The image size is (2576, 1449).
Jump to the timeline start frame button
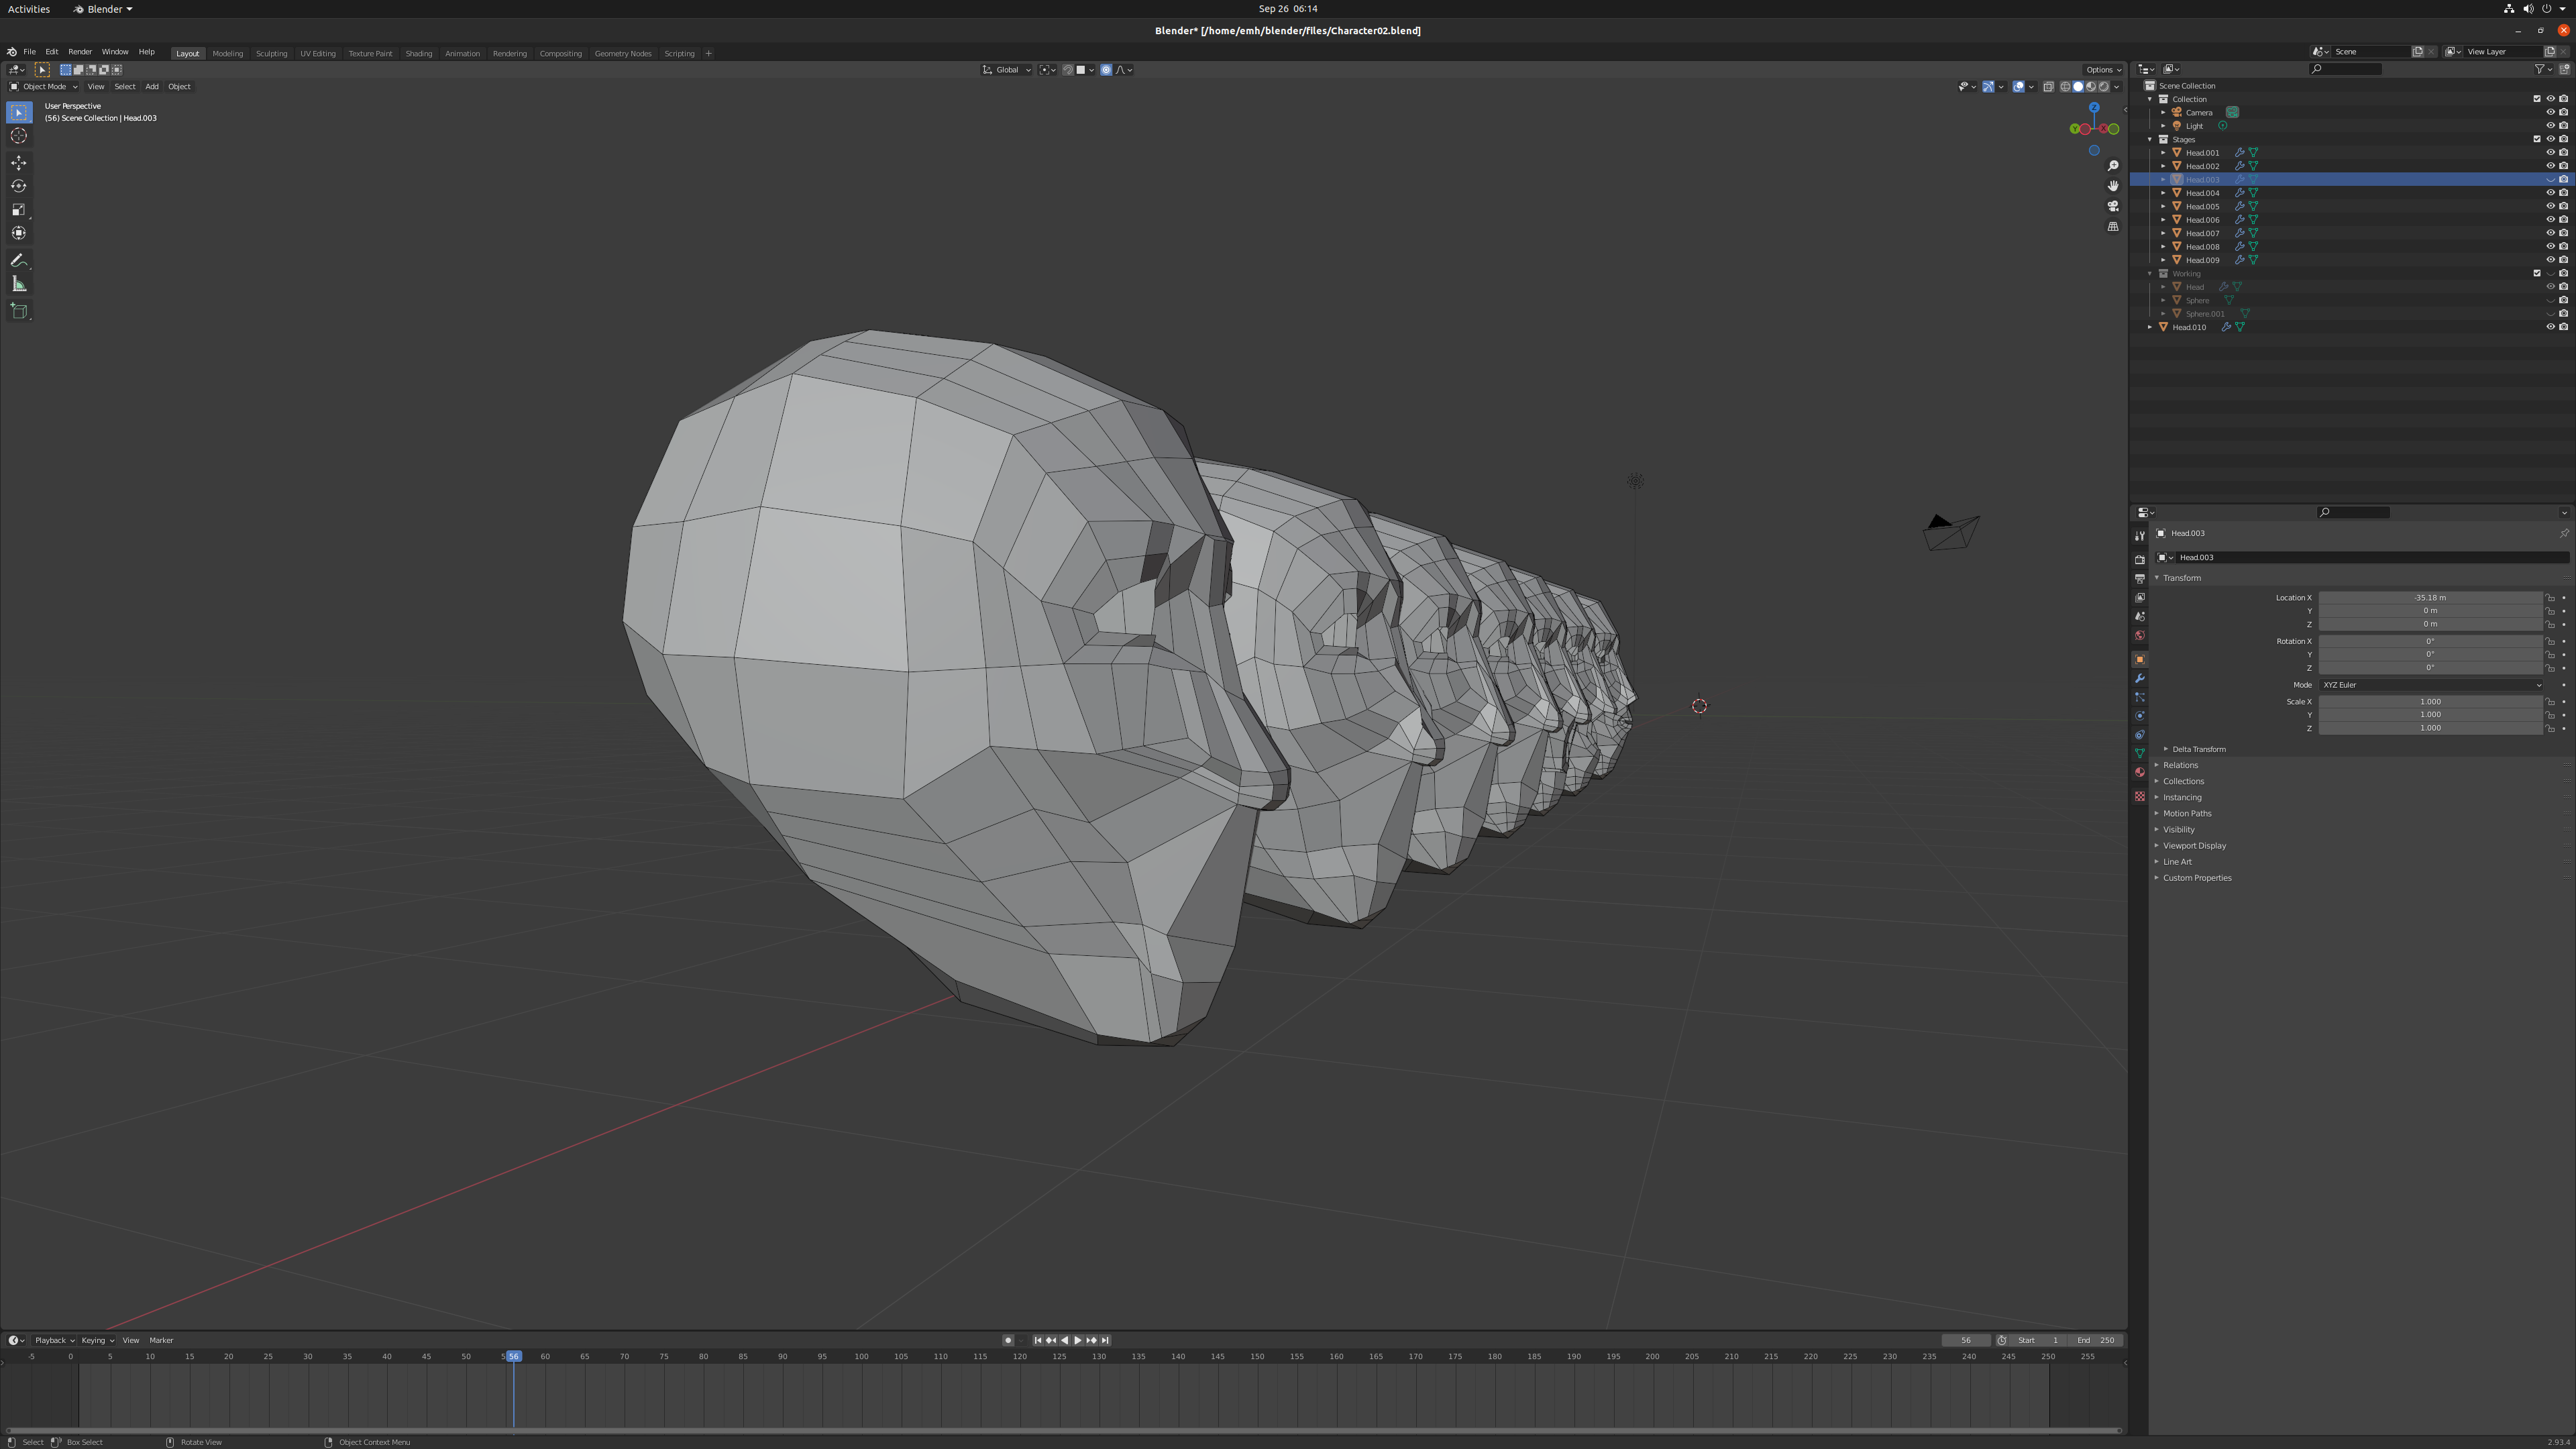coord(1038,1340)
